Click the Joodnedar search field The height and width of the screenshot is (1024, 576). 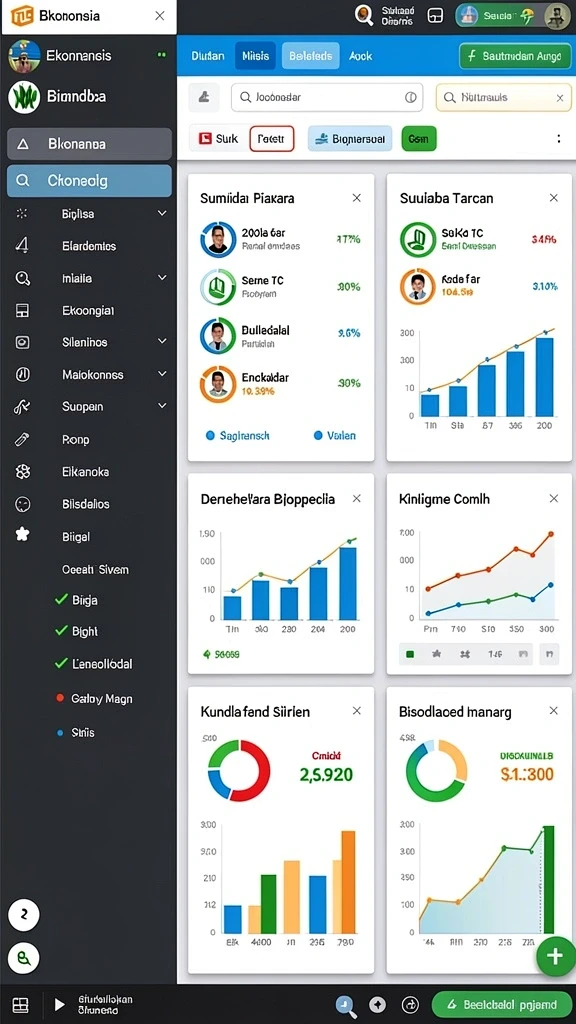tap(327, 97)
